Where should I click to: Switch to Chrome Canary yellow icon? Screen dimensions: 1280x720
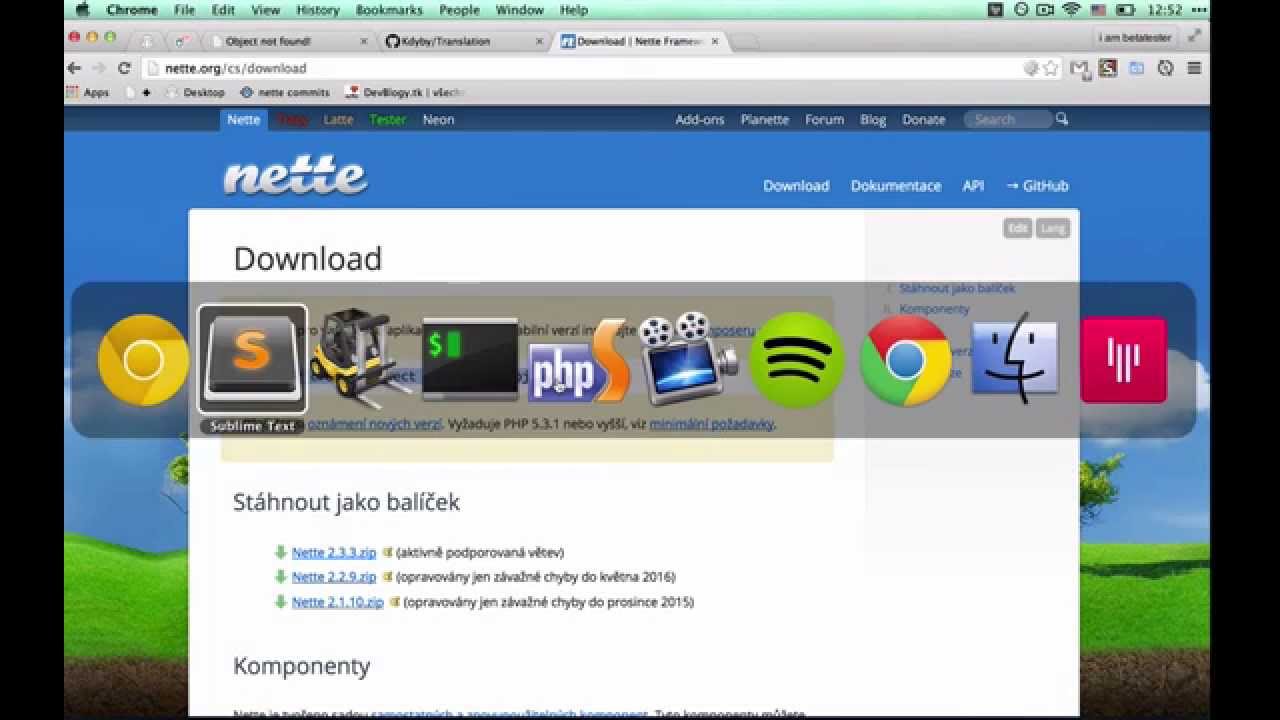click(143, 360)
